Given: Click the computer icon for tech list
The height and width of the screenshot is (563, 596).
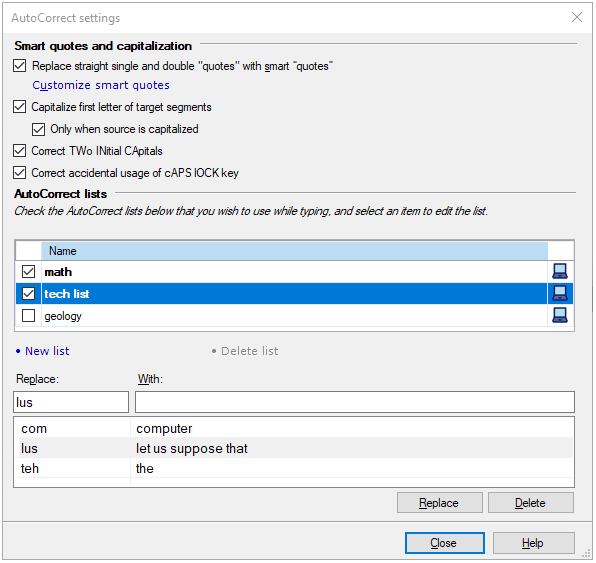Looking at the screenshot, I should click(560, 293).
